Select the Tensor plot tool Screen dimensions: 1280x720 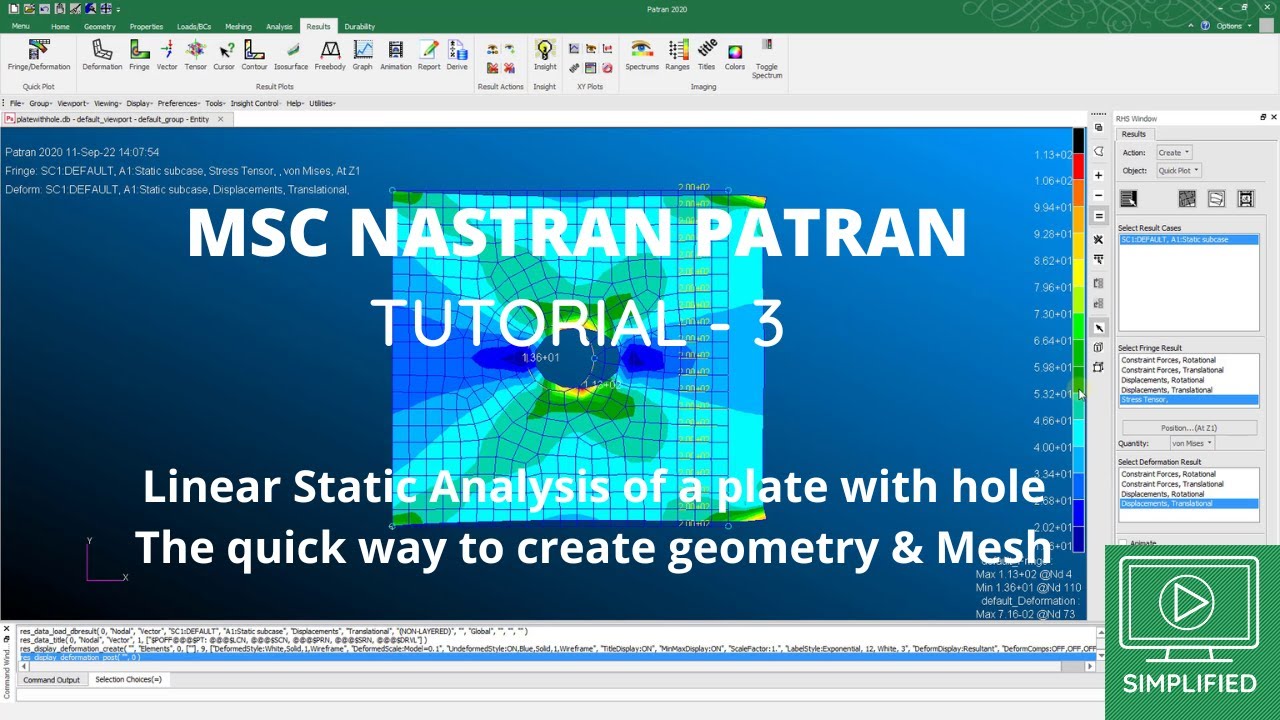196,56
